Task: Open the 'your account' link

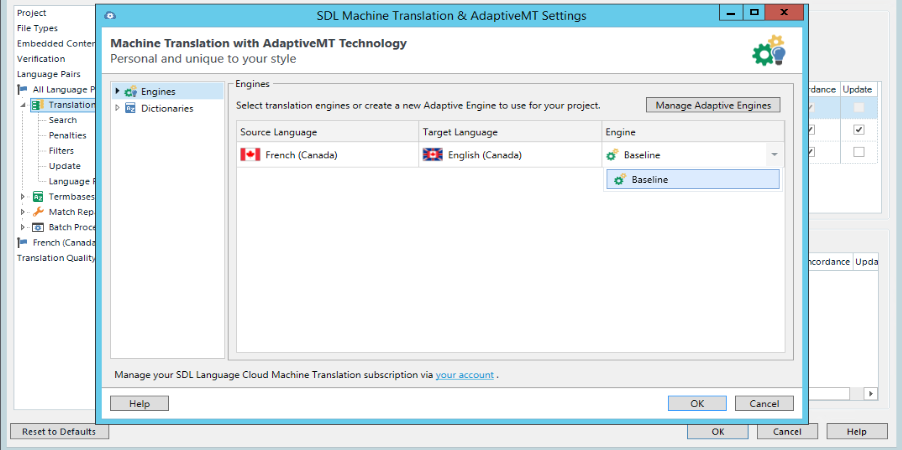Action: pyautogui.click(x=464, y=375)
